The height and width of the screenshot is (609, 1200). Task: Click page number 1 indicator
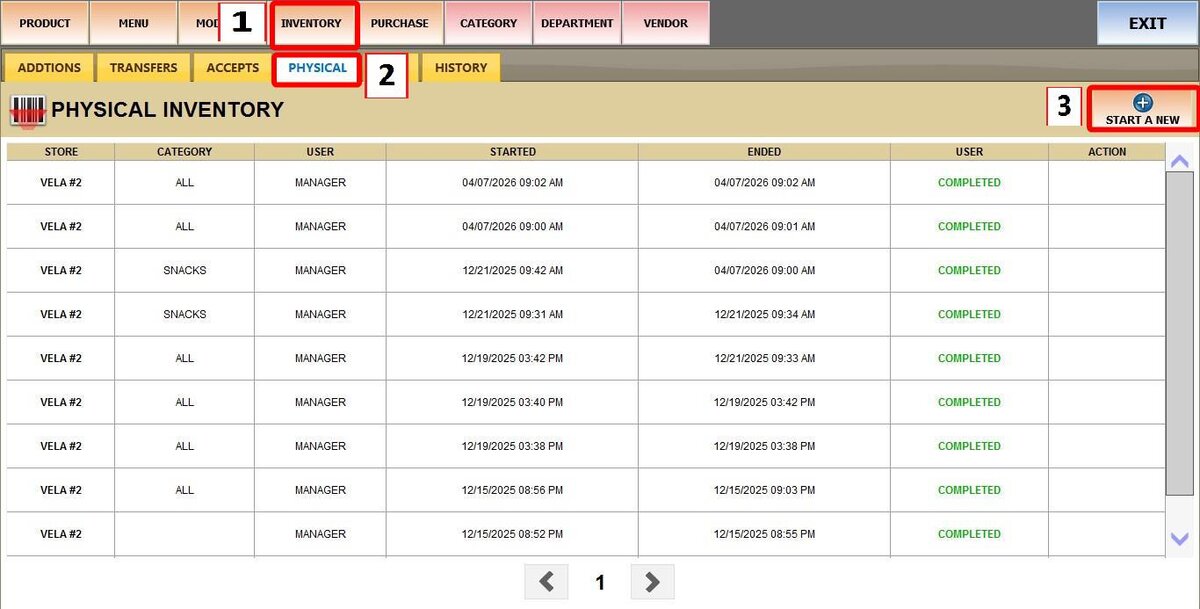[x=600, y=583]
